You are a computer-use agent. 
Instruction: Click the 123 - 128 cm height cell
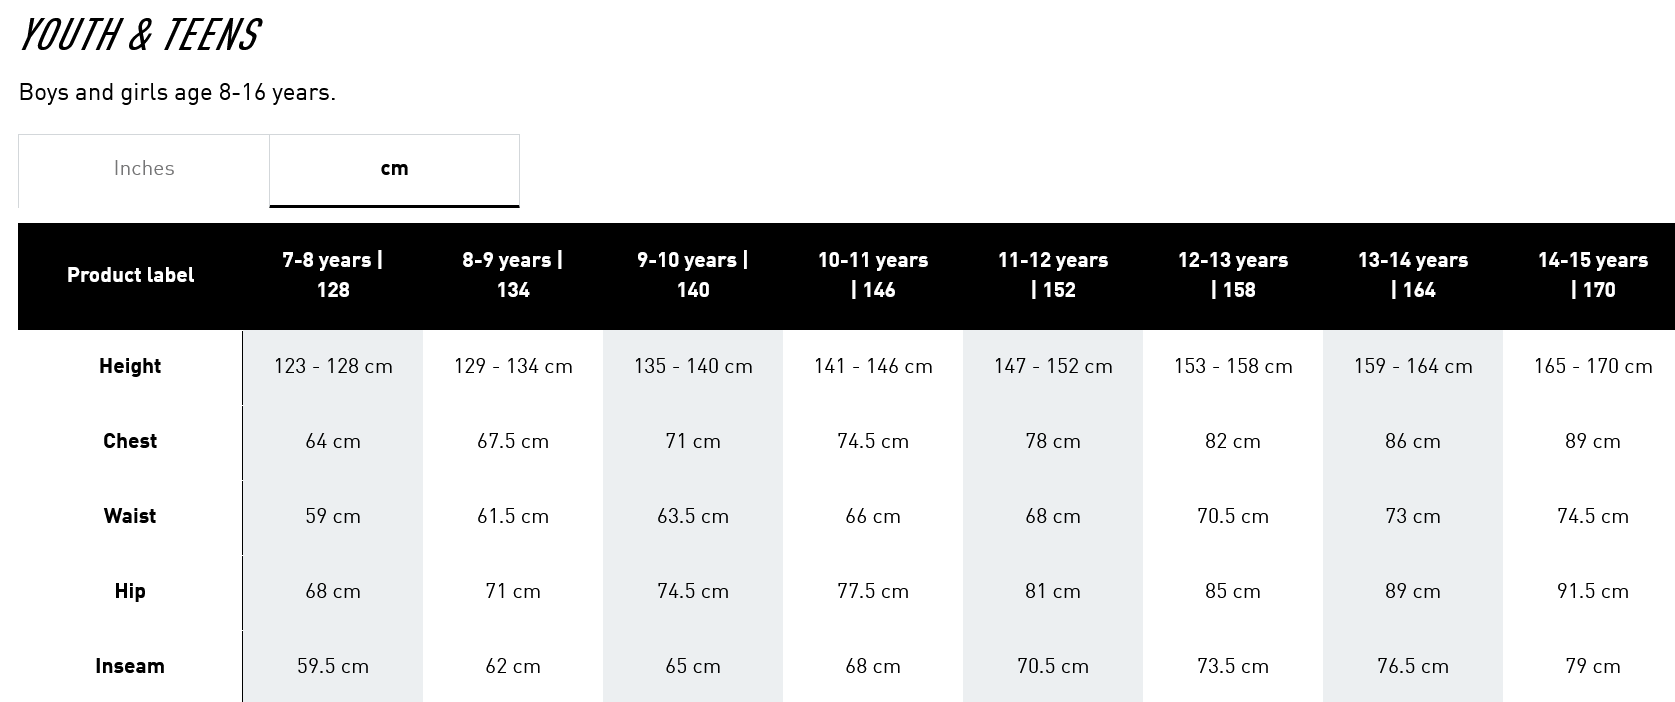[x=333, y=366]
